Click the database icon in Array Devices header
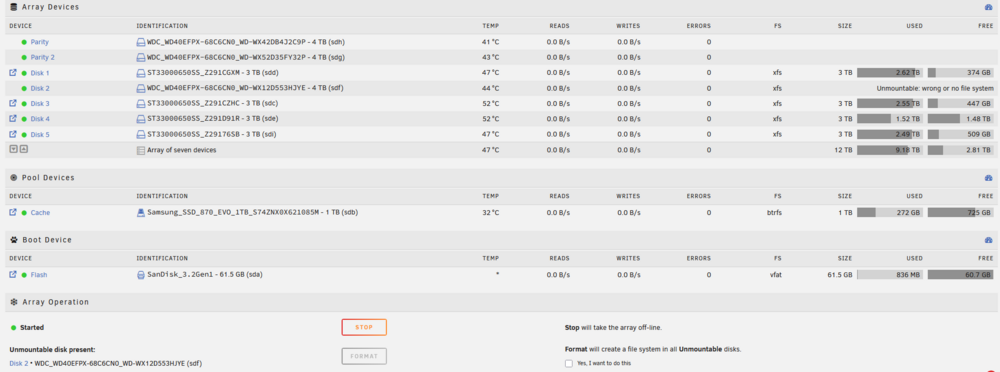This screenshot has width=1000, height=372. click(x=13, y=7)
